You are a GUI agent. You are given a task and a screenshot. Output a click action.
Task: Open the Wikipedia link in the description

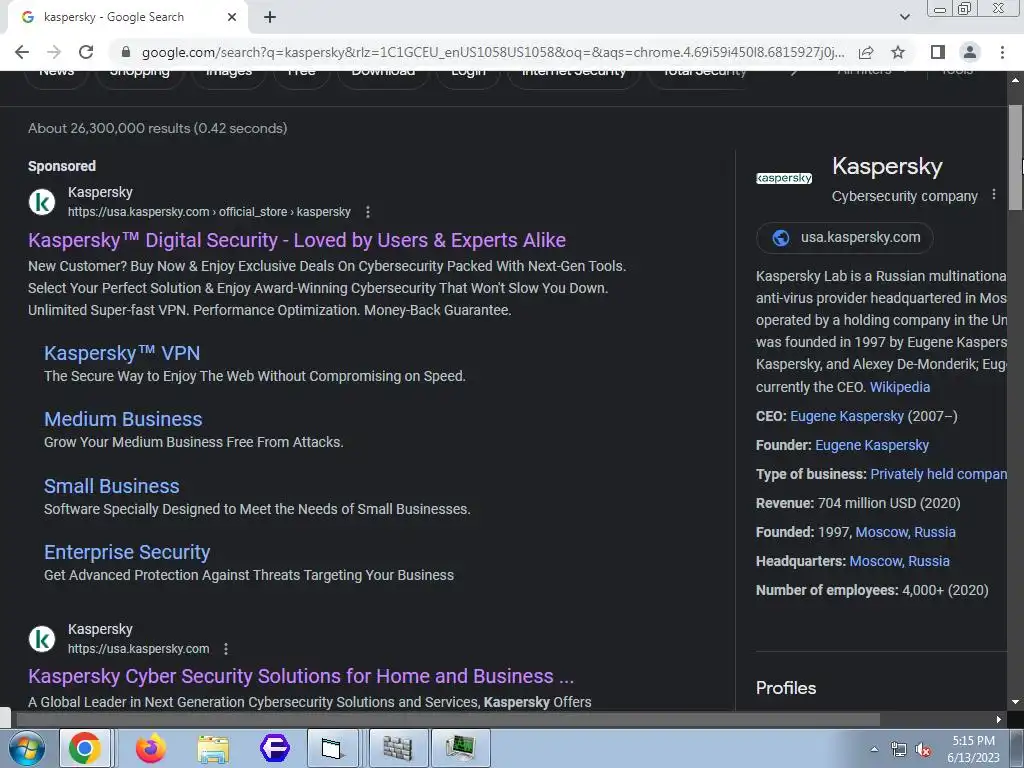point(900,387)
